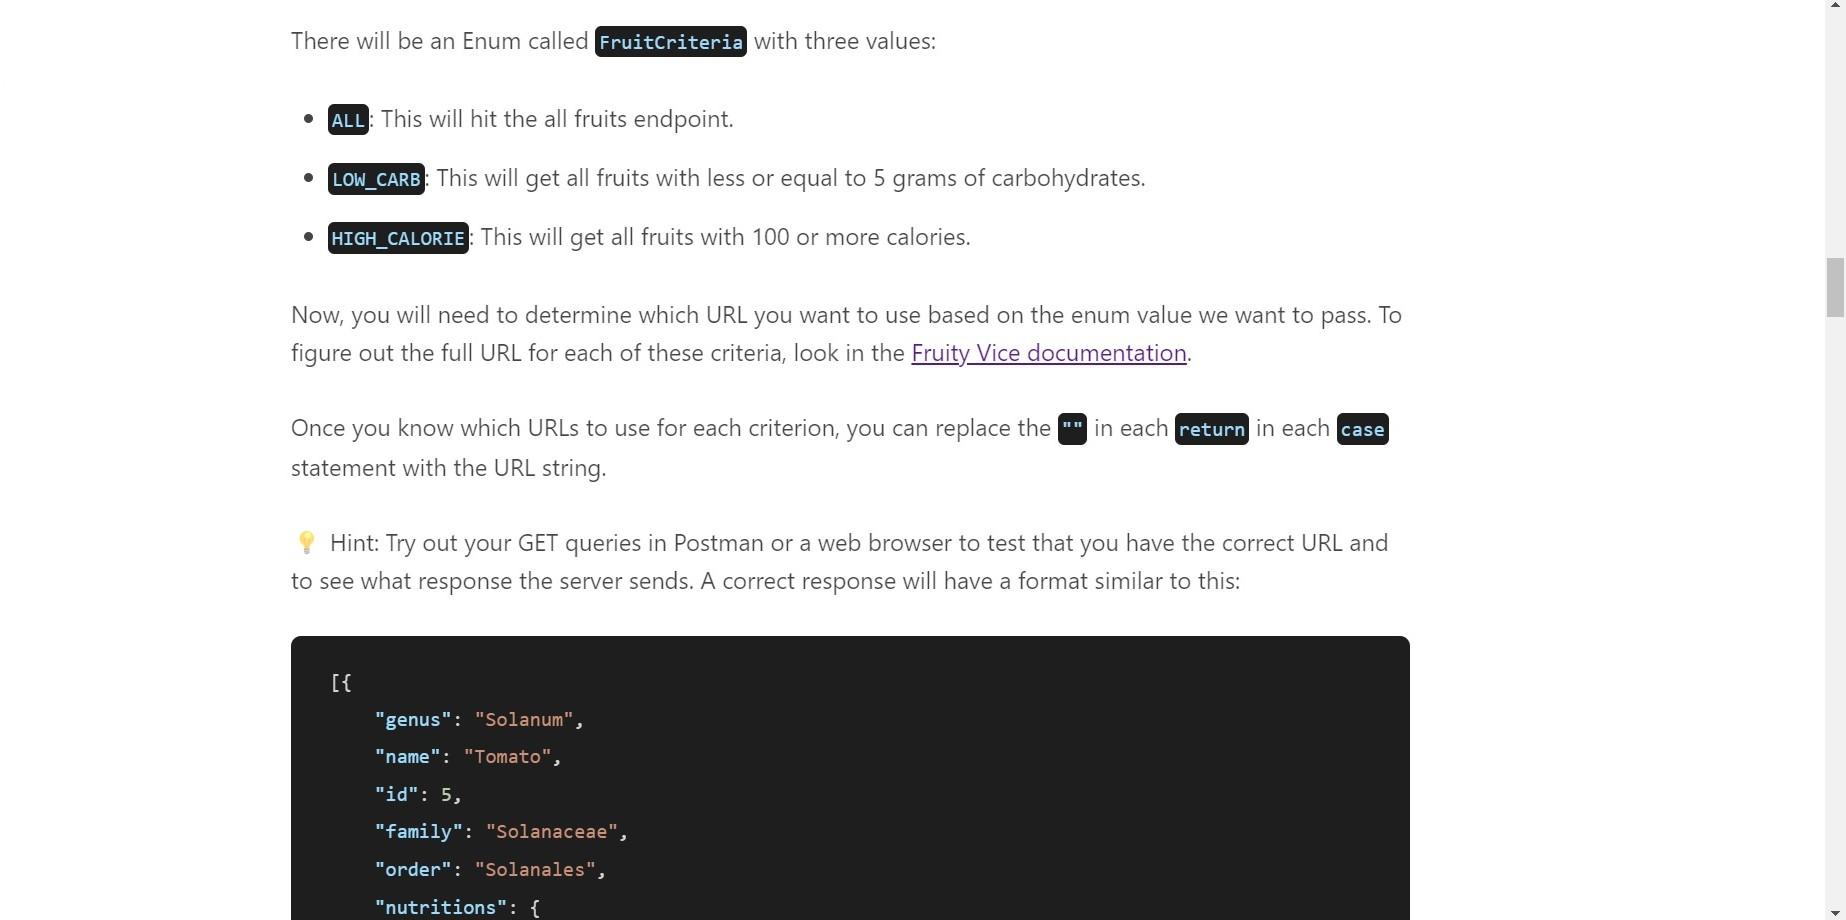Click the lightbulb hint emoji
1846x920 pixels.
[x=306, y=543]
